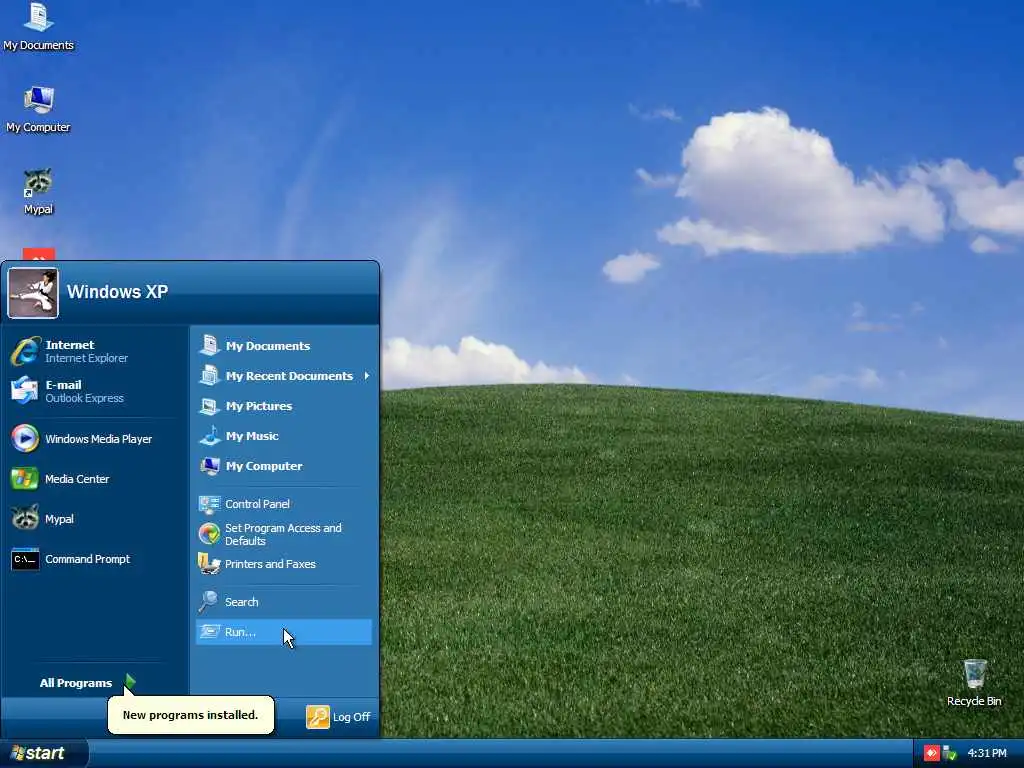Open My Documents in Start menu

pos(284,345)
